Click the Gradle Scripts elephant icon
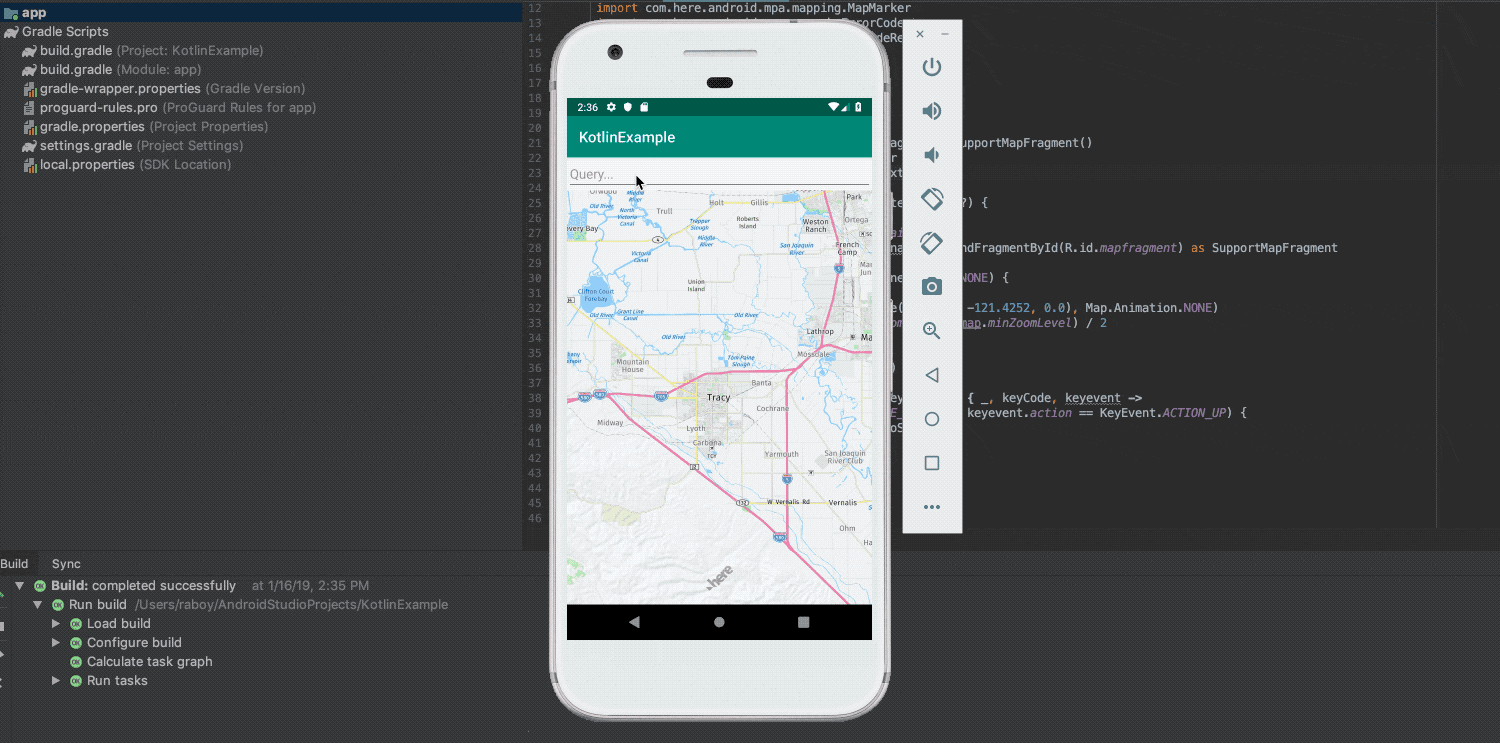 [x=11, y=32]
